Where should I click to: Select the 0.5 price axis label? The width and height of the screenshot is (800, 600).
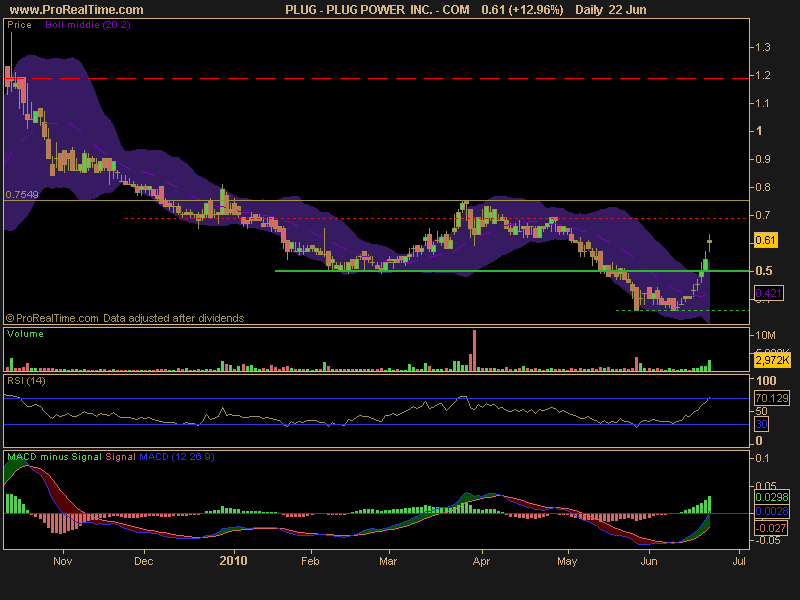[x=764, y=271]
